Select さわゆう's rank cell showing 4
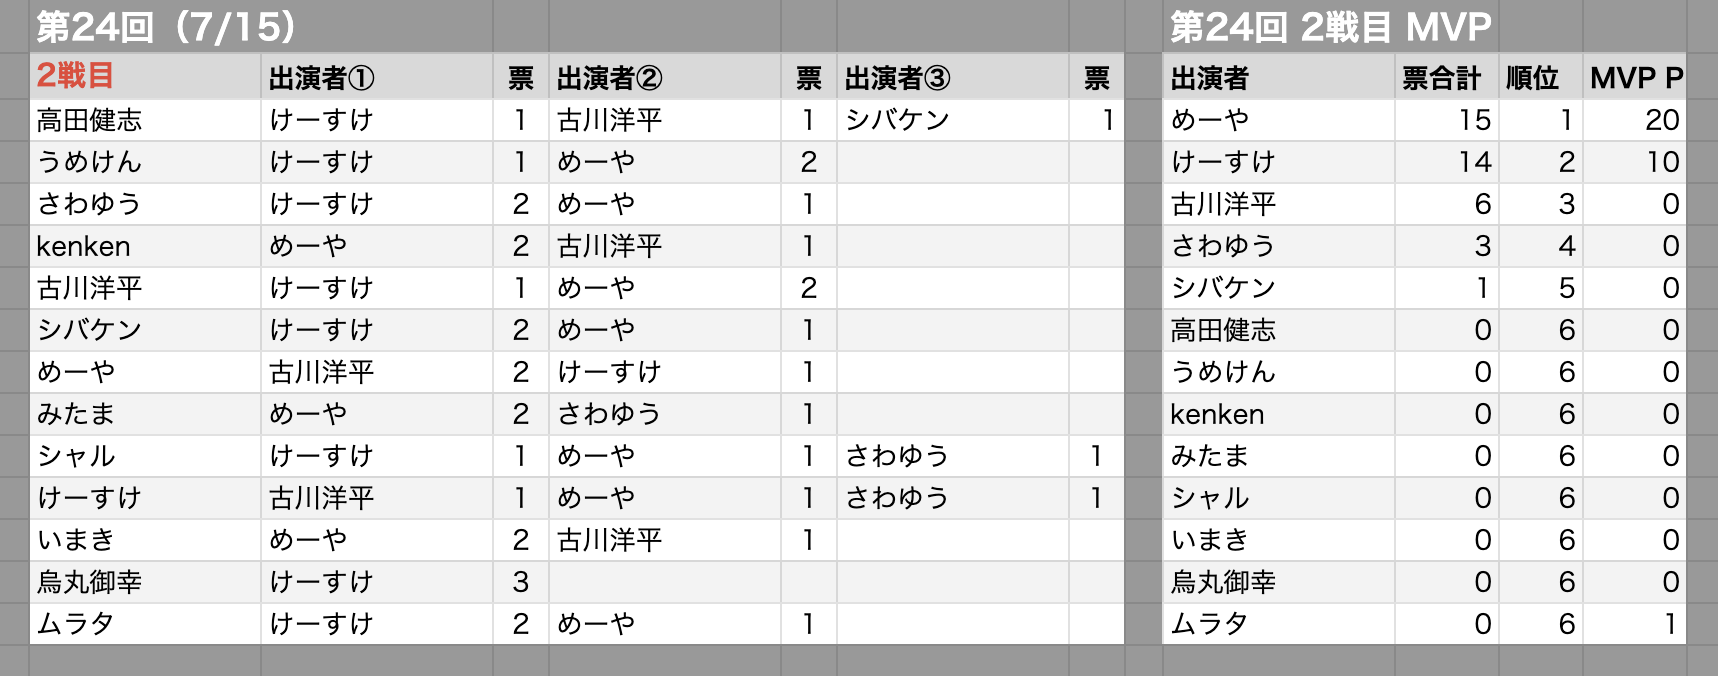 point(1541,246)
